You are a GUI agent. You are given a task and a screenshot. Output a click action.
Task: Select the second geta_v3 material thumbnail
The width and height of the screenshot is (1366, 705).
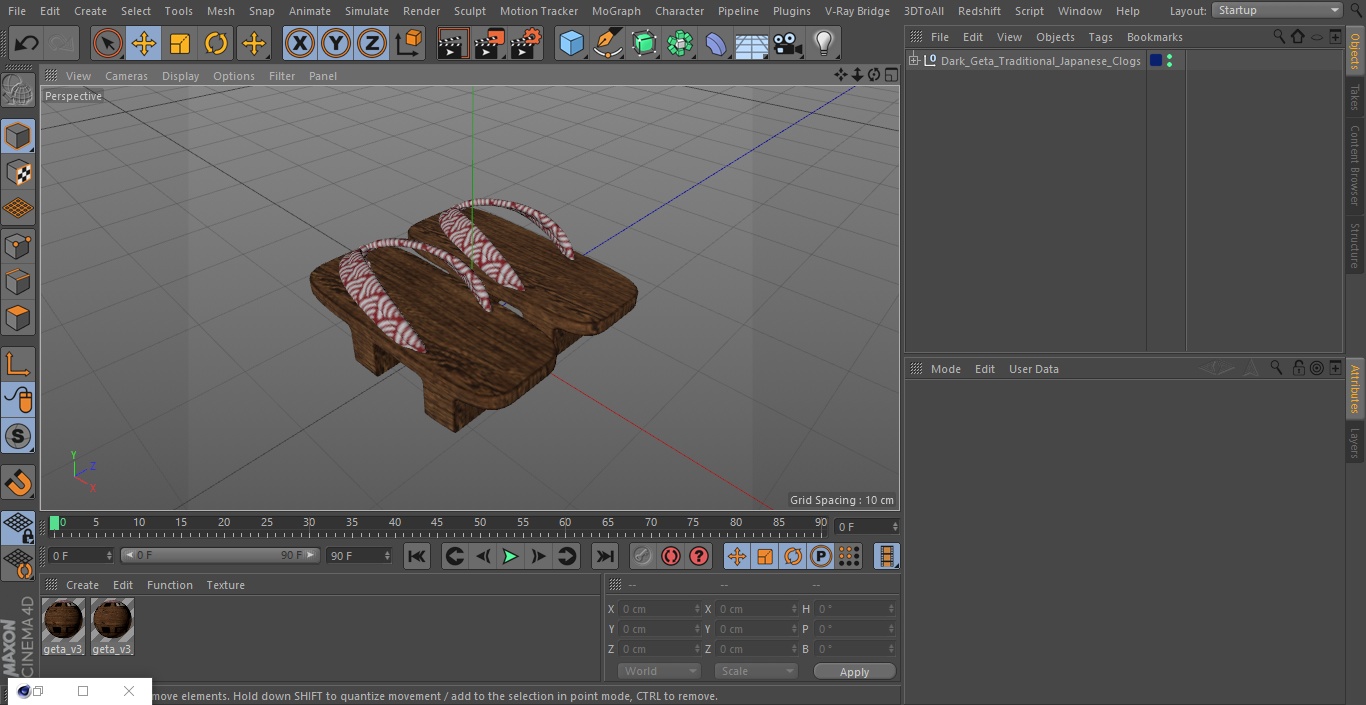coord(112,627)
